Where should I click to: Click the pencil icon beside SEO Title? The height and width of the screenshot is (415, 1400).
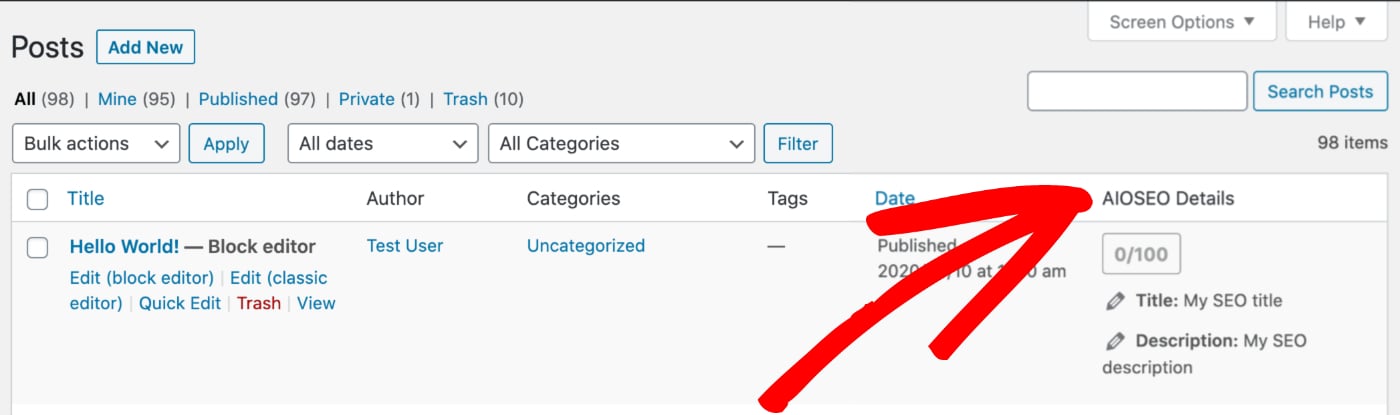[1115, 301]
